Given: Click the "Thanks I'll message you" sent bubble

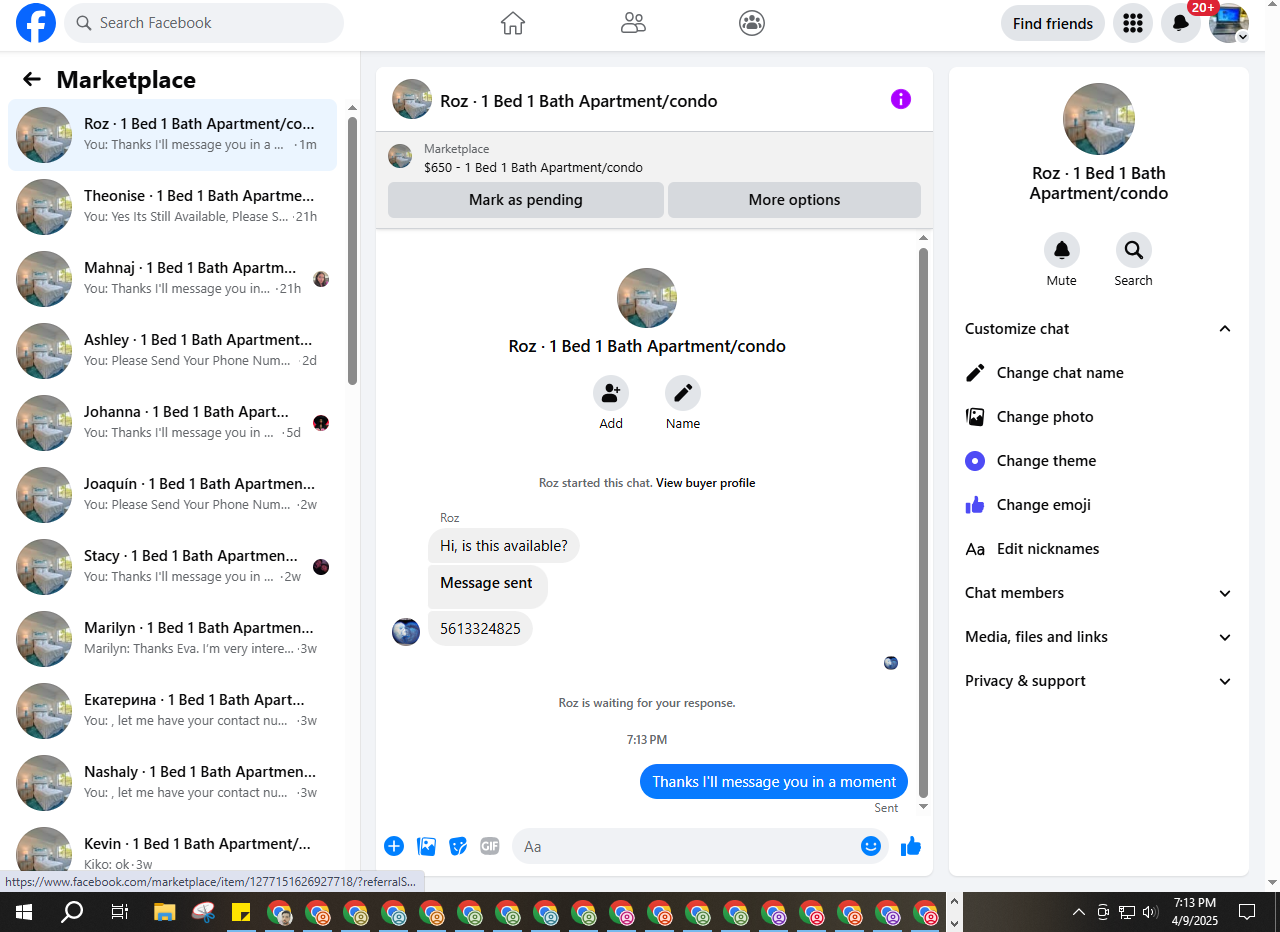Looking at the screenshot, I should (x=774, y=782).
